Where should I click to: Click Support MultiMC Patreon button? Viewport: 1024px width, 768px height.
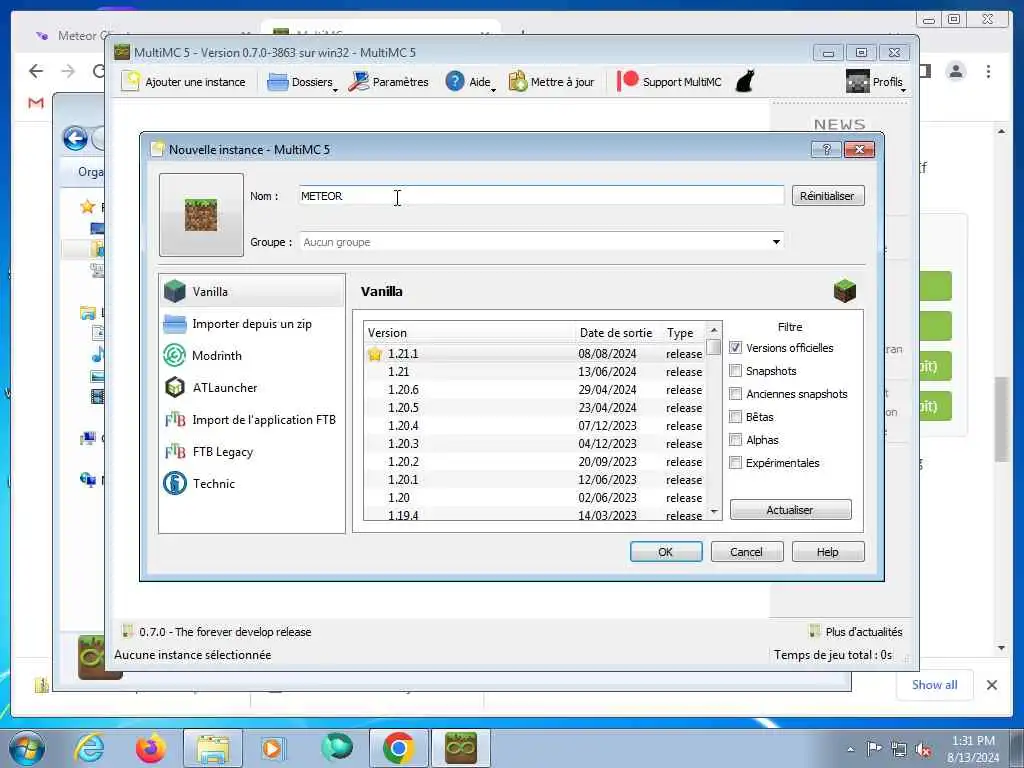(669, 82)
